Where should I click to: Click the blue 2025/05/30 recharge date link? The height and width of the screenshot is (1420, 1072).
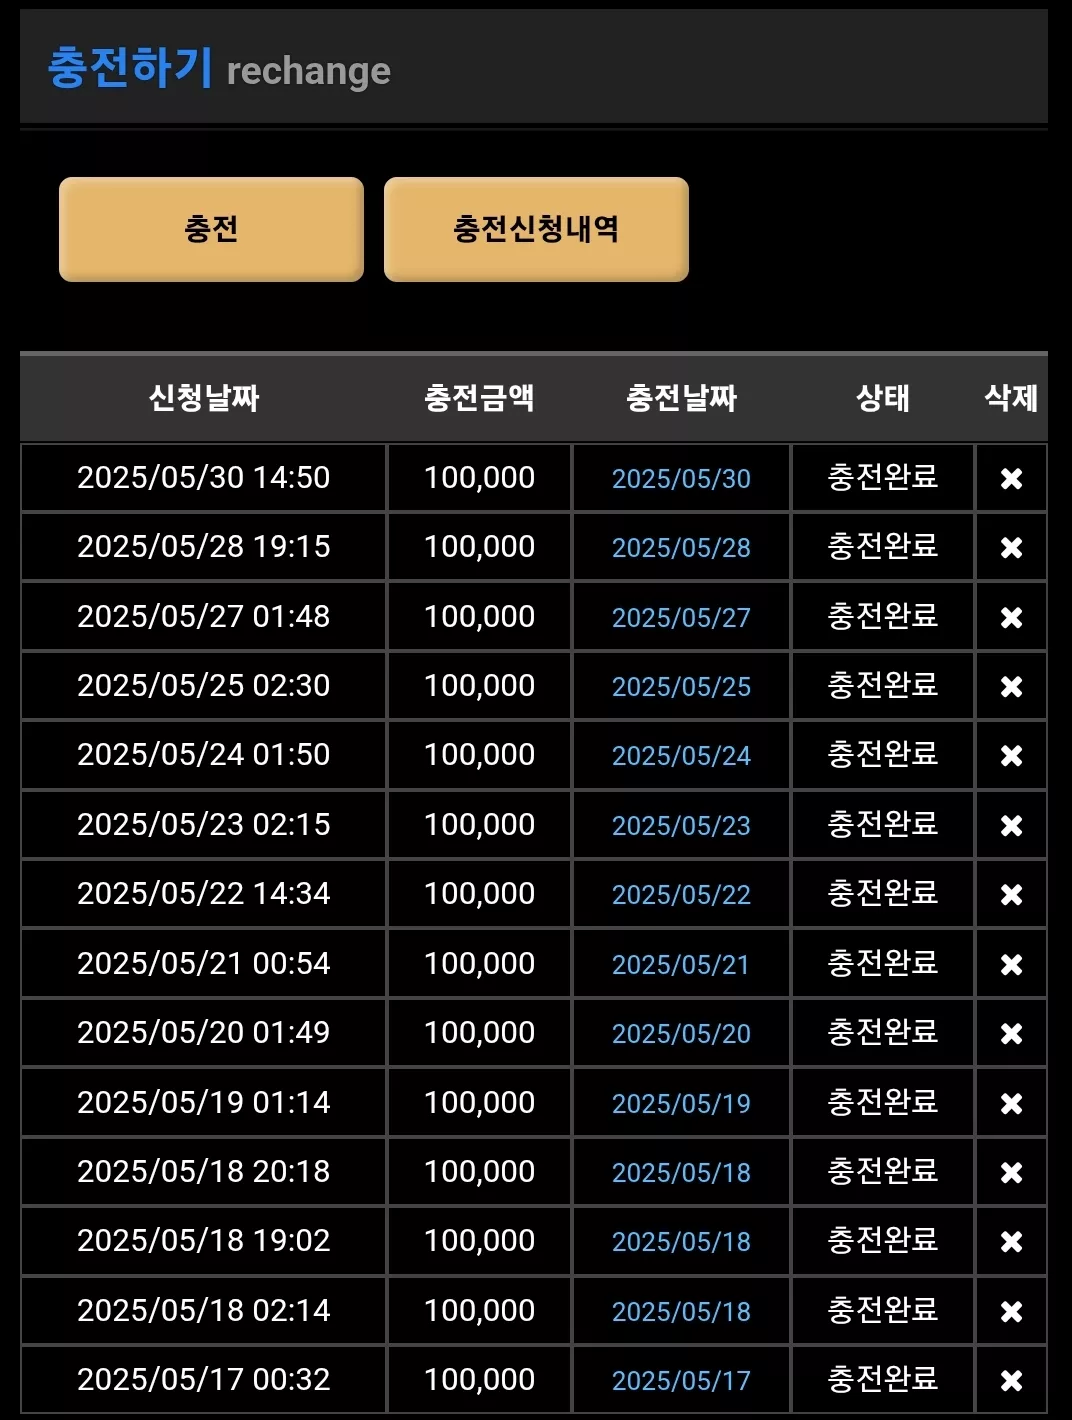click(681, 479)
